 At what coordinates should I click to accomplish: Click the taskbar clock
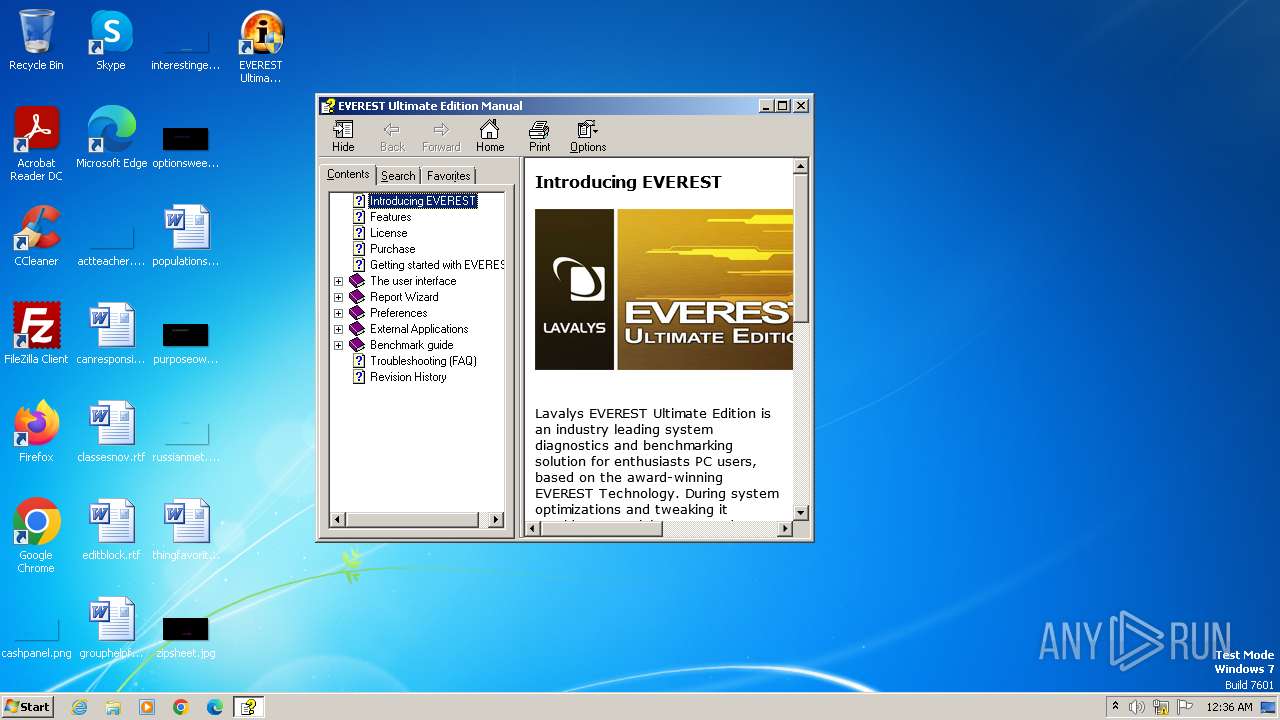click(x=1229, y=707)
